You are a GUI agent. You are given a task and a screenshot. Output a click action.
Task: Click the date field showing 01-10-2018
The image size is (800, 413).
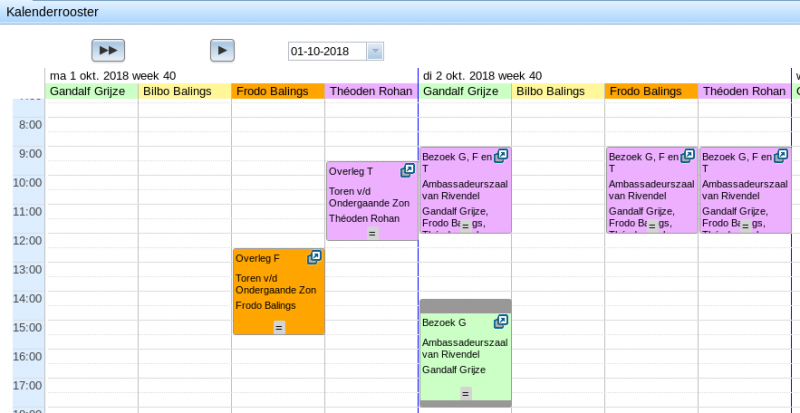pyautogui.click(x=328, y=51)
